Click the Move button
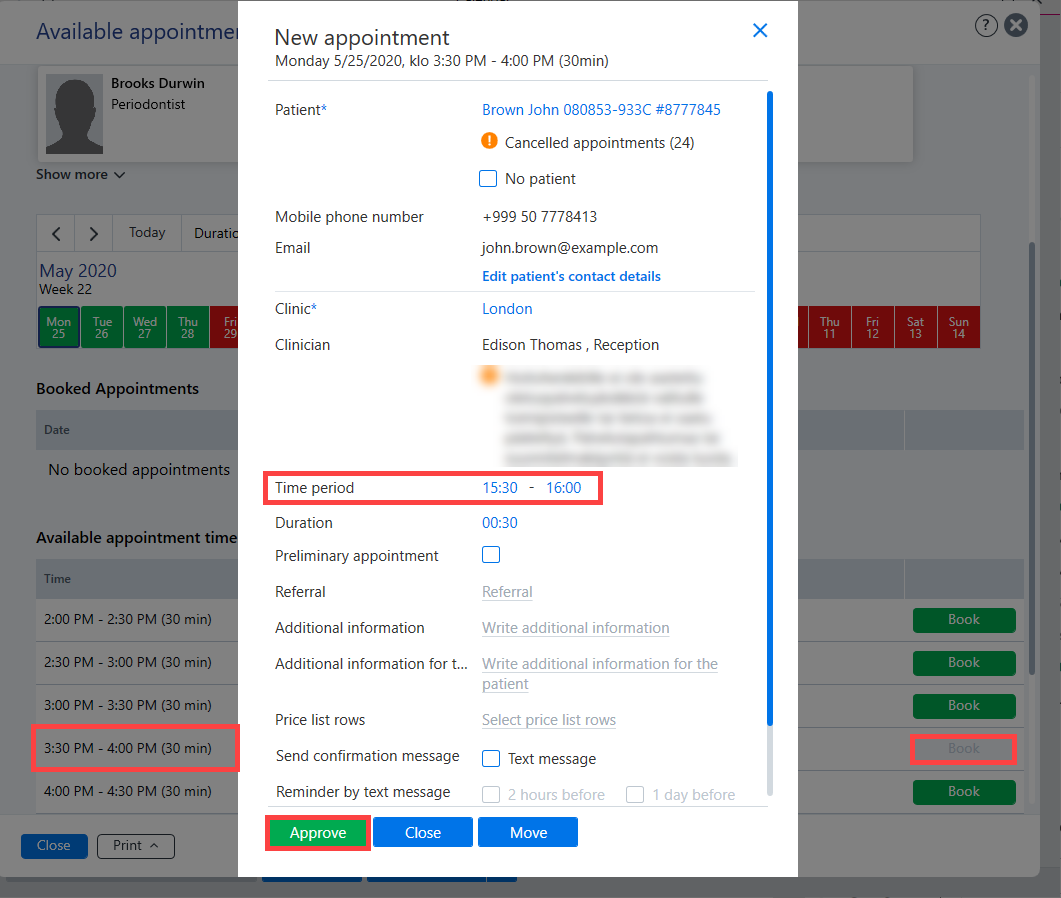The image size is (1061, 898). pyautogui.click(x=528, y=832)
